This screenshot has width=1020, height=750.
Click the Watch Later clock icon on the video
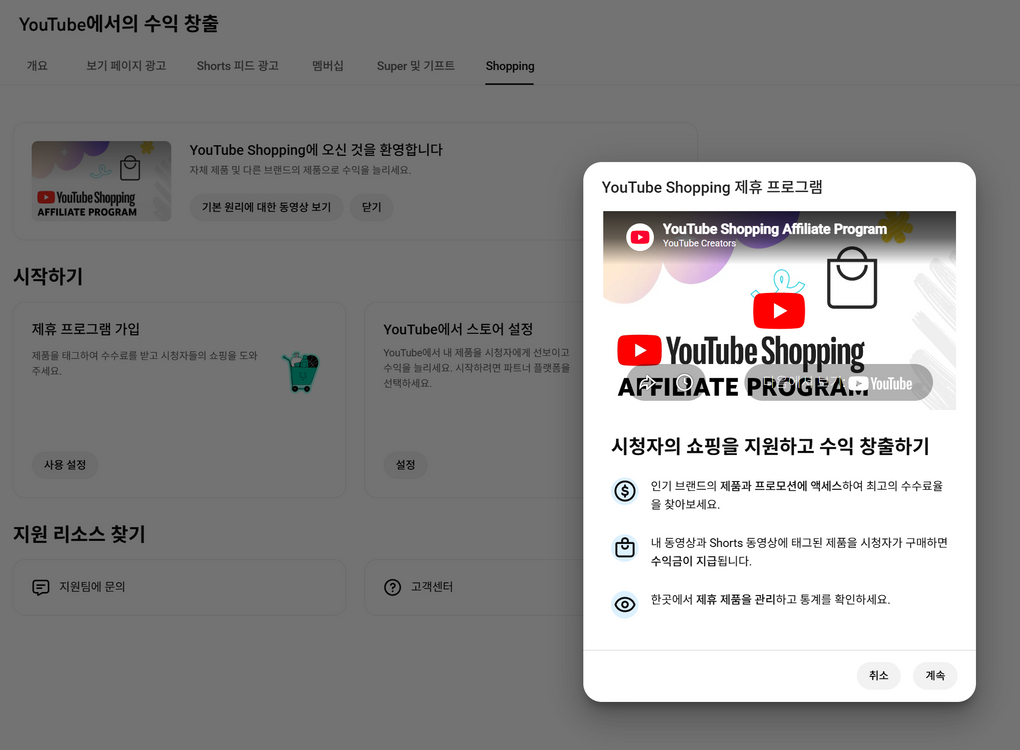click(685, 382)
